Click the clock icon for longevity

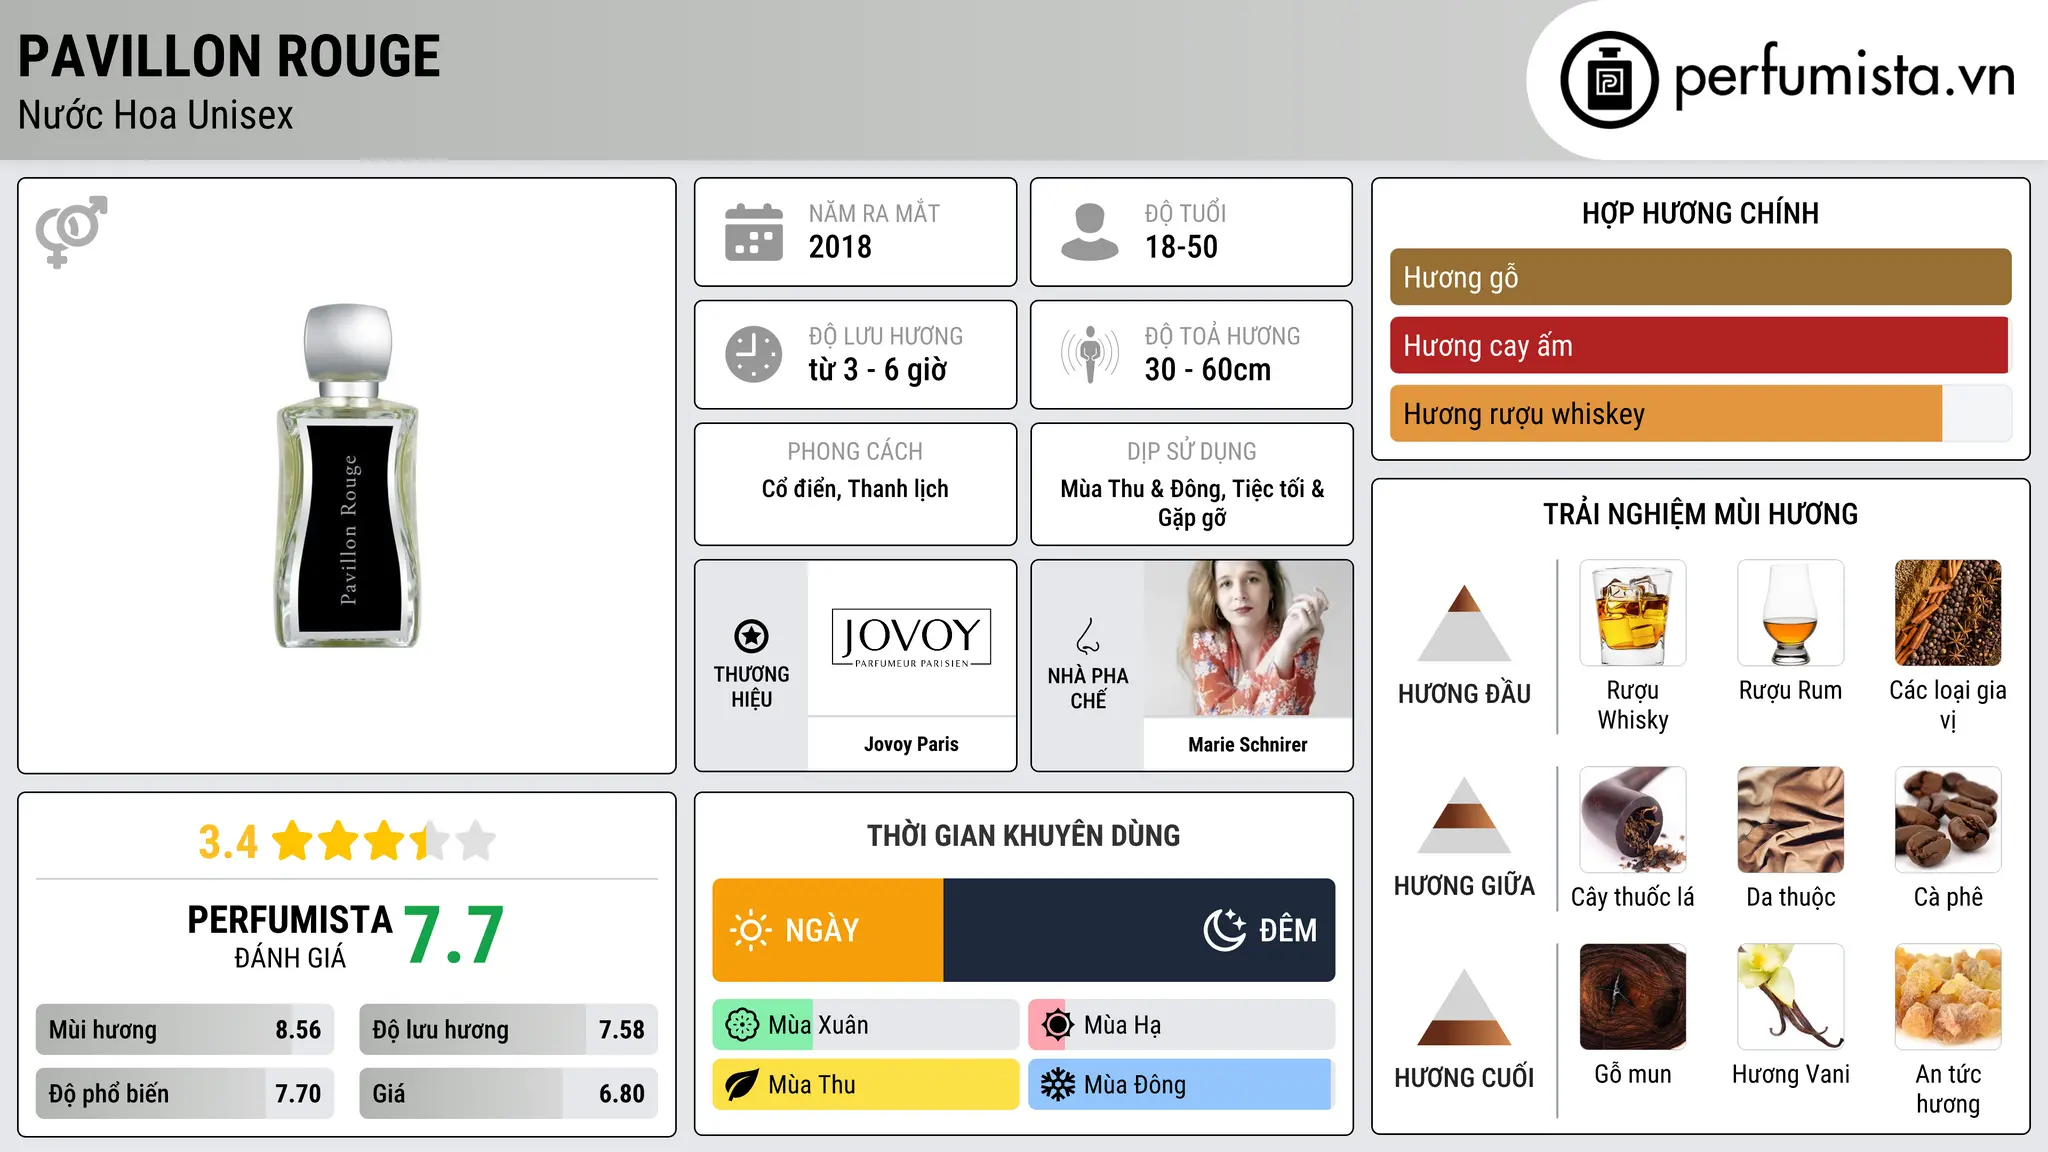tap(754, 354)
